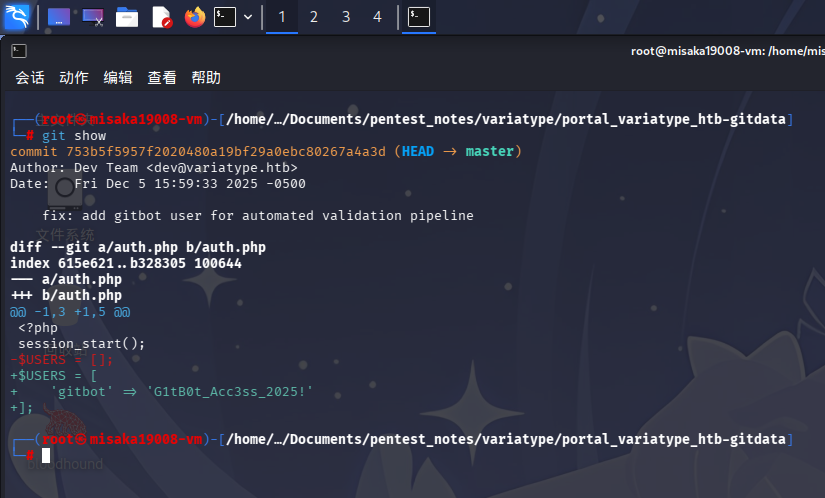Open the 查看 menu

click(162, 78)
